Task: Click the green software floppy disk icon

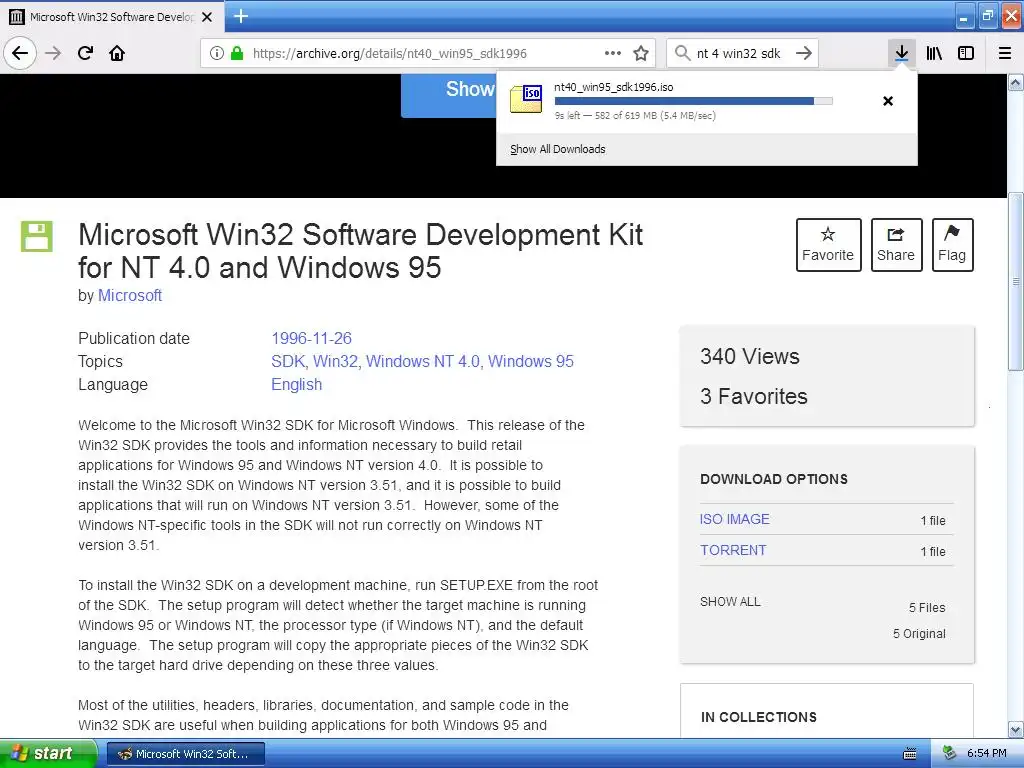Action: coord(37,236)
